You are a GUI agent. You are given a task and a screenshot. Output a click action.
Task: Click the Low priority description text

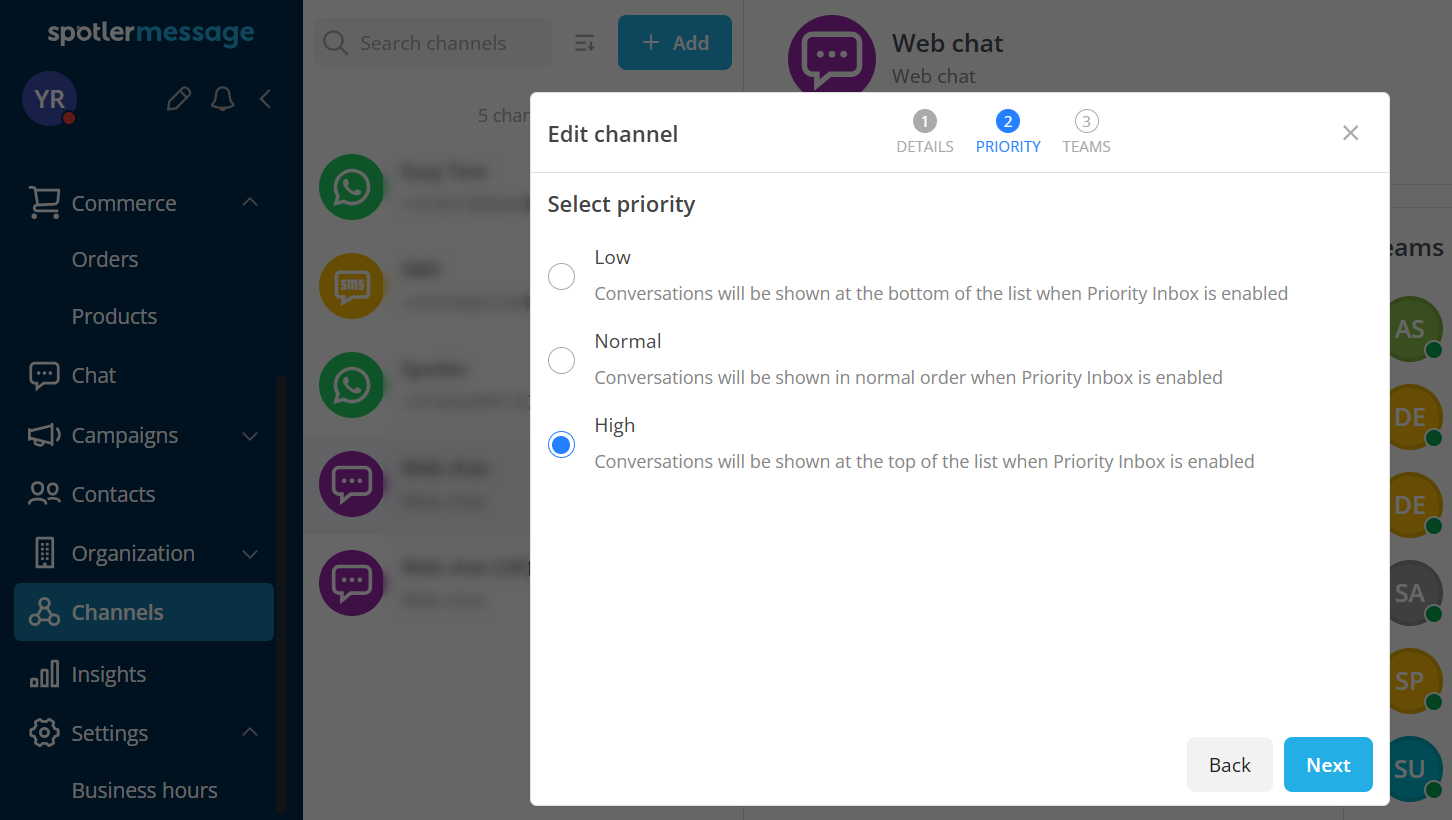pyautogui.click(x=941, y=294)
